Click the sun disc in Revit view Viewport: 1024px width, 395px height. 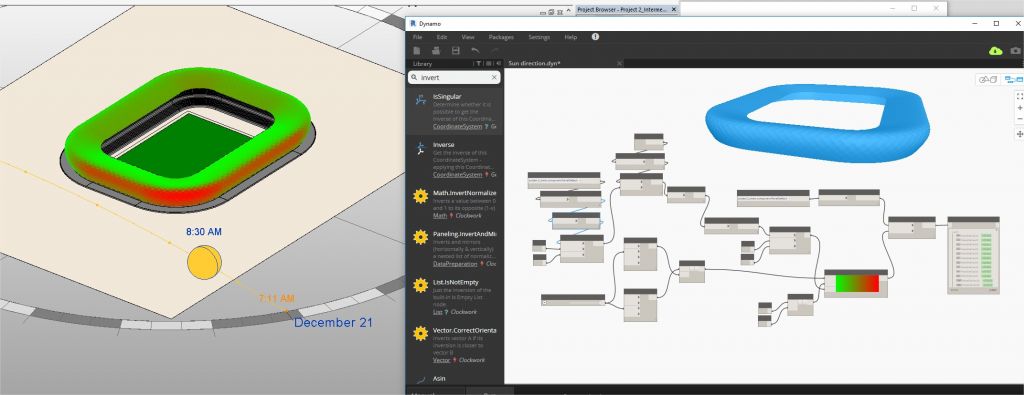(x=205, y=262)
